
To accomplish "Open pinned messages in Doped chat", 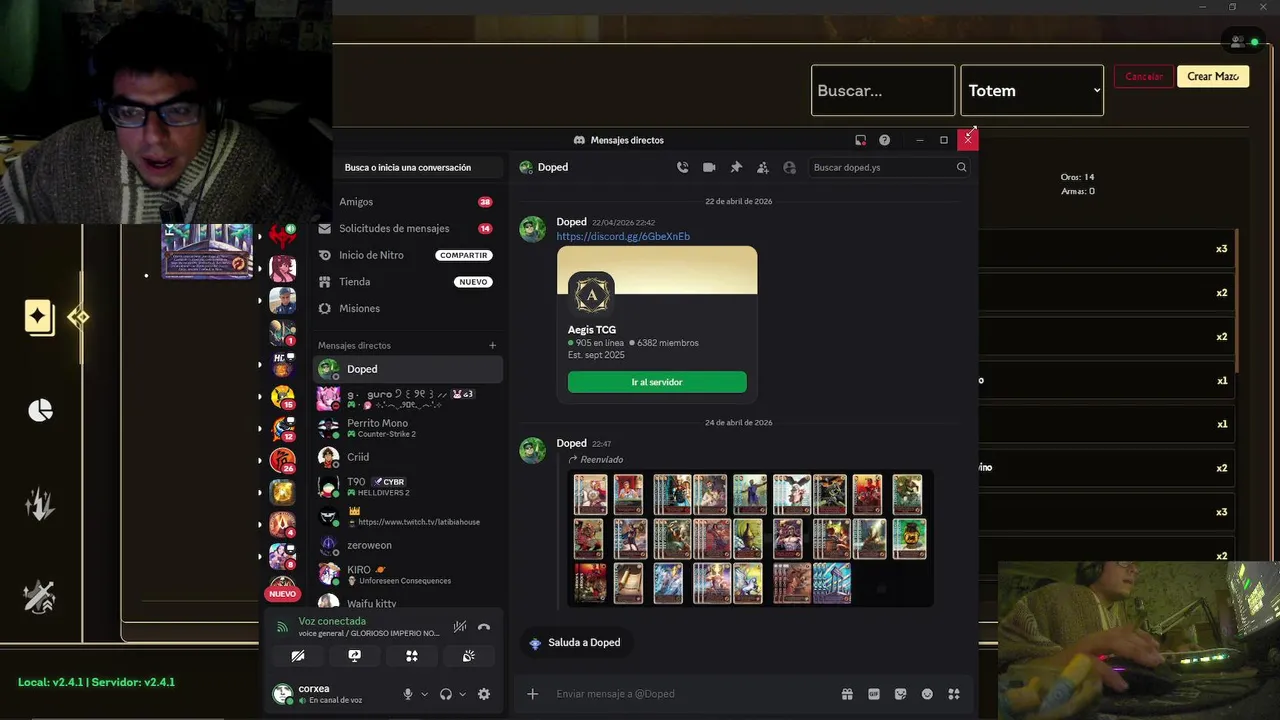I will [736, 167].
